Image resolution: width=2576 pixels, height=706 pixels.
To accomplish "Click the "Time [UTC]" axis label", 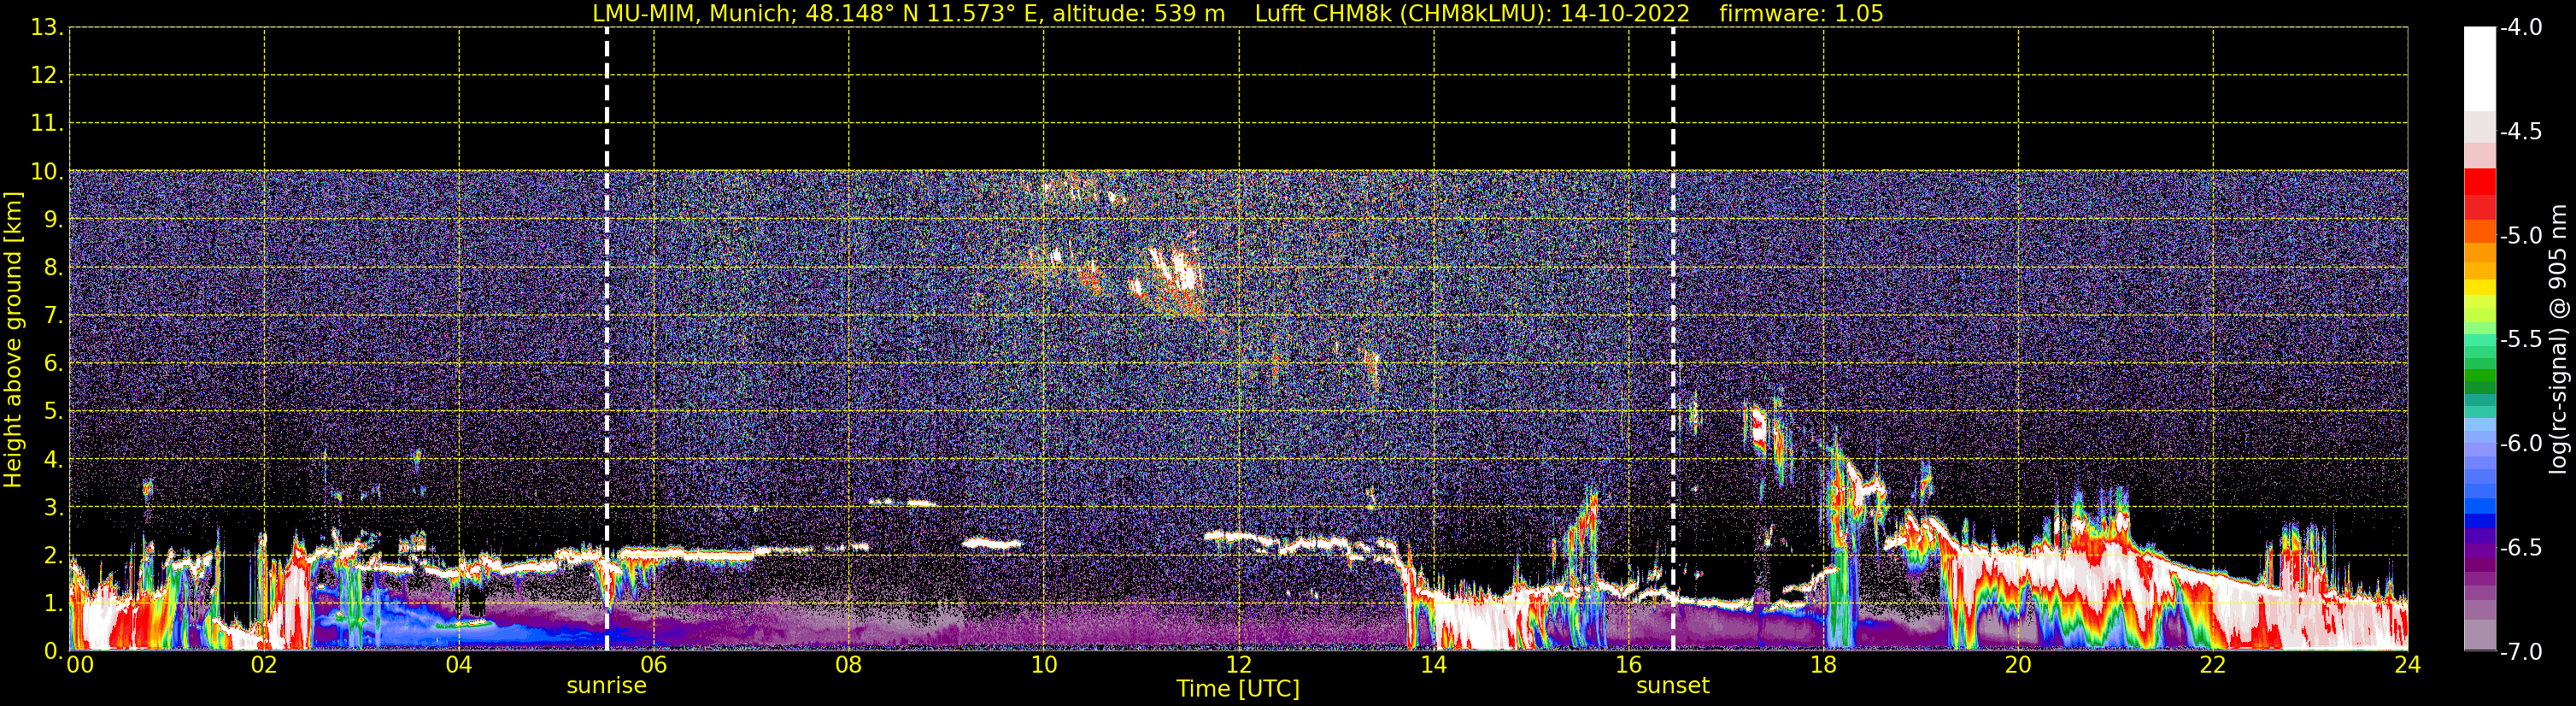I will tap(1238, 688).
